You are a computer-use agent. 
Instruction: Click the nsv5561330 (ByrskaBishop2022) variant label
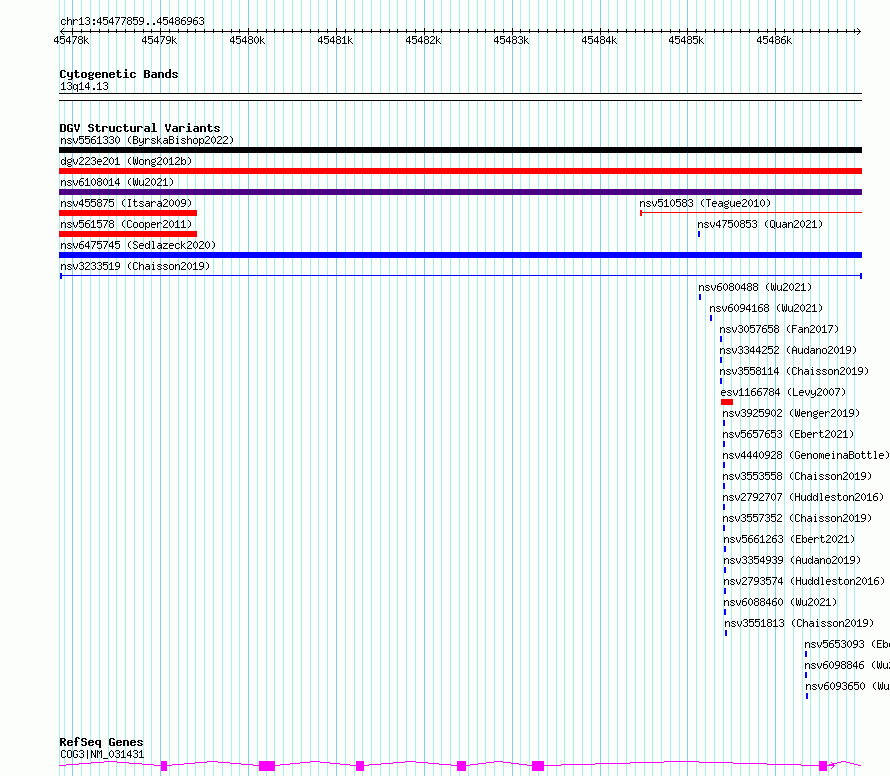(x=147, y=140)
